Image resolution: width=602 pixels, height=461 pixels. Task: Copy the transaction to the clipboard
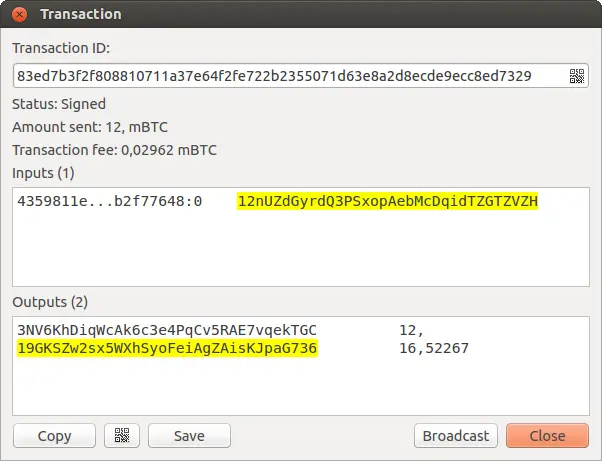tap(54, 436)
